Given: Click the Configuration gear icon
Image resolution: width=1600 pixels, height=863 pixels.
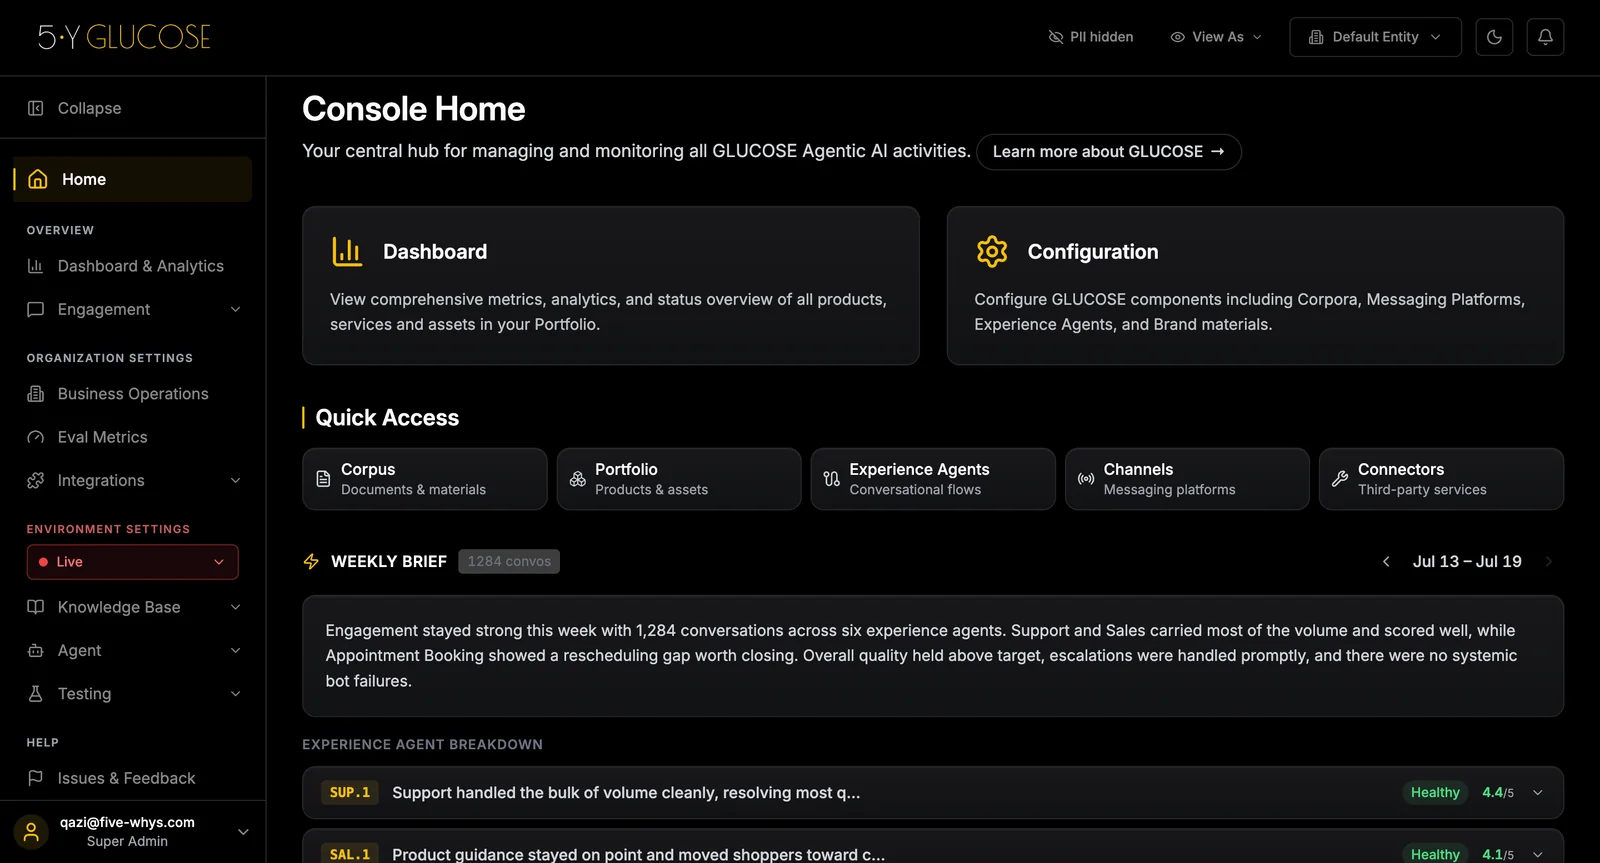Looking at the screenshot, I should click(992, 251).
